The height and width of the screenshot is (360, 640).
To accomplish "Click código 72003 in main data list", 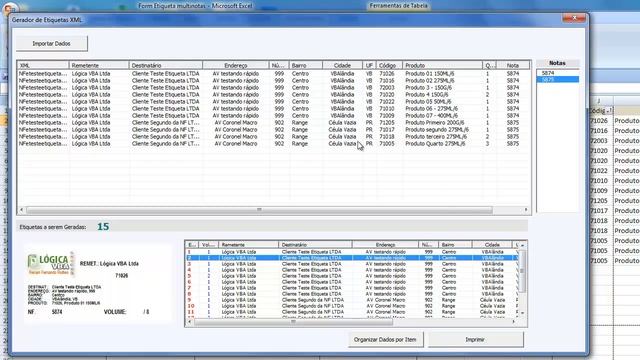I will pyautogui.click(x=387, y=87).
